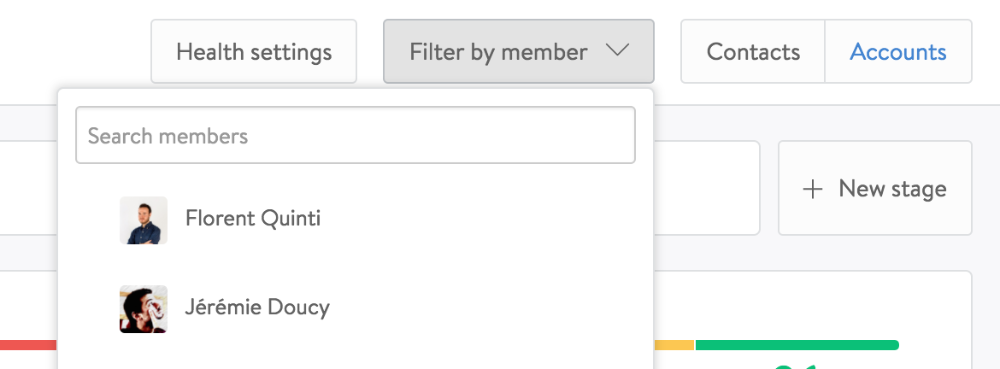Viewport: 1000px width, 369px height.
Task: Open the Filter by member dropdown
Action: [x=518, y=51]
